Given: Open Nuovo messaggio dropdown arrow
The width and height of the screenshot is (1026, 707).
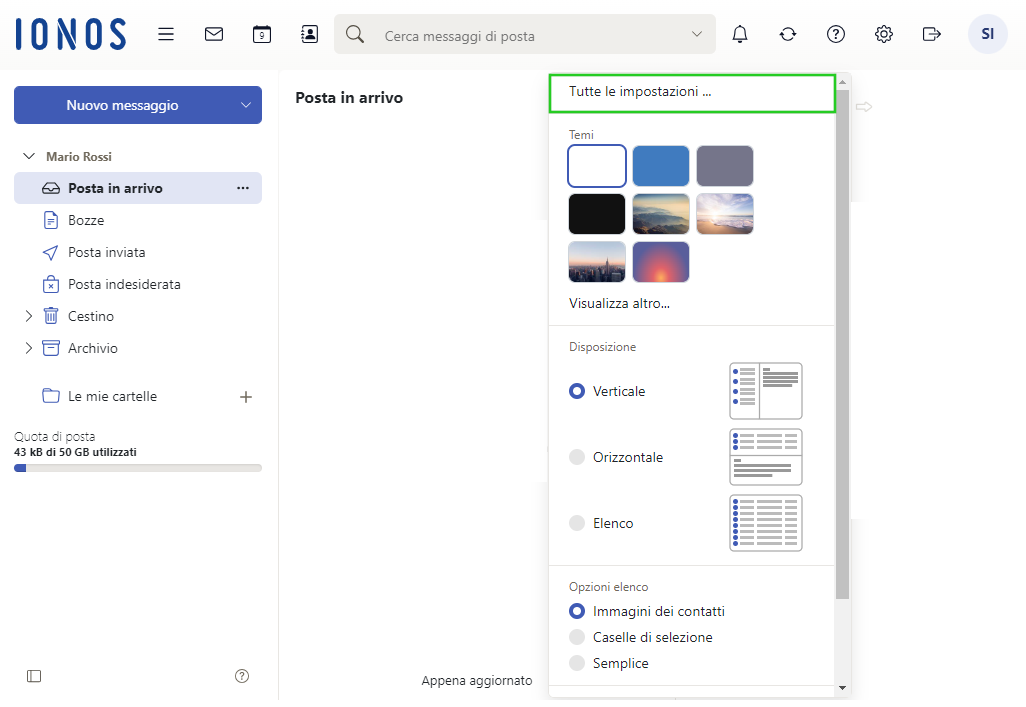Looking at the screenshot, I should click(246, 105).
